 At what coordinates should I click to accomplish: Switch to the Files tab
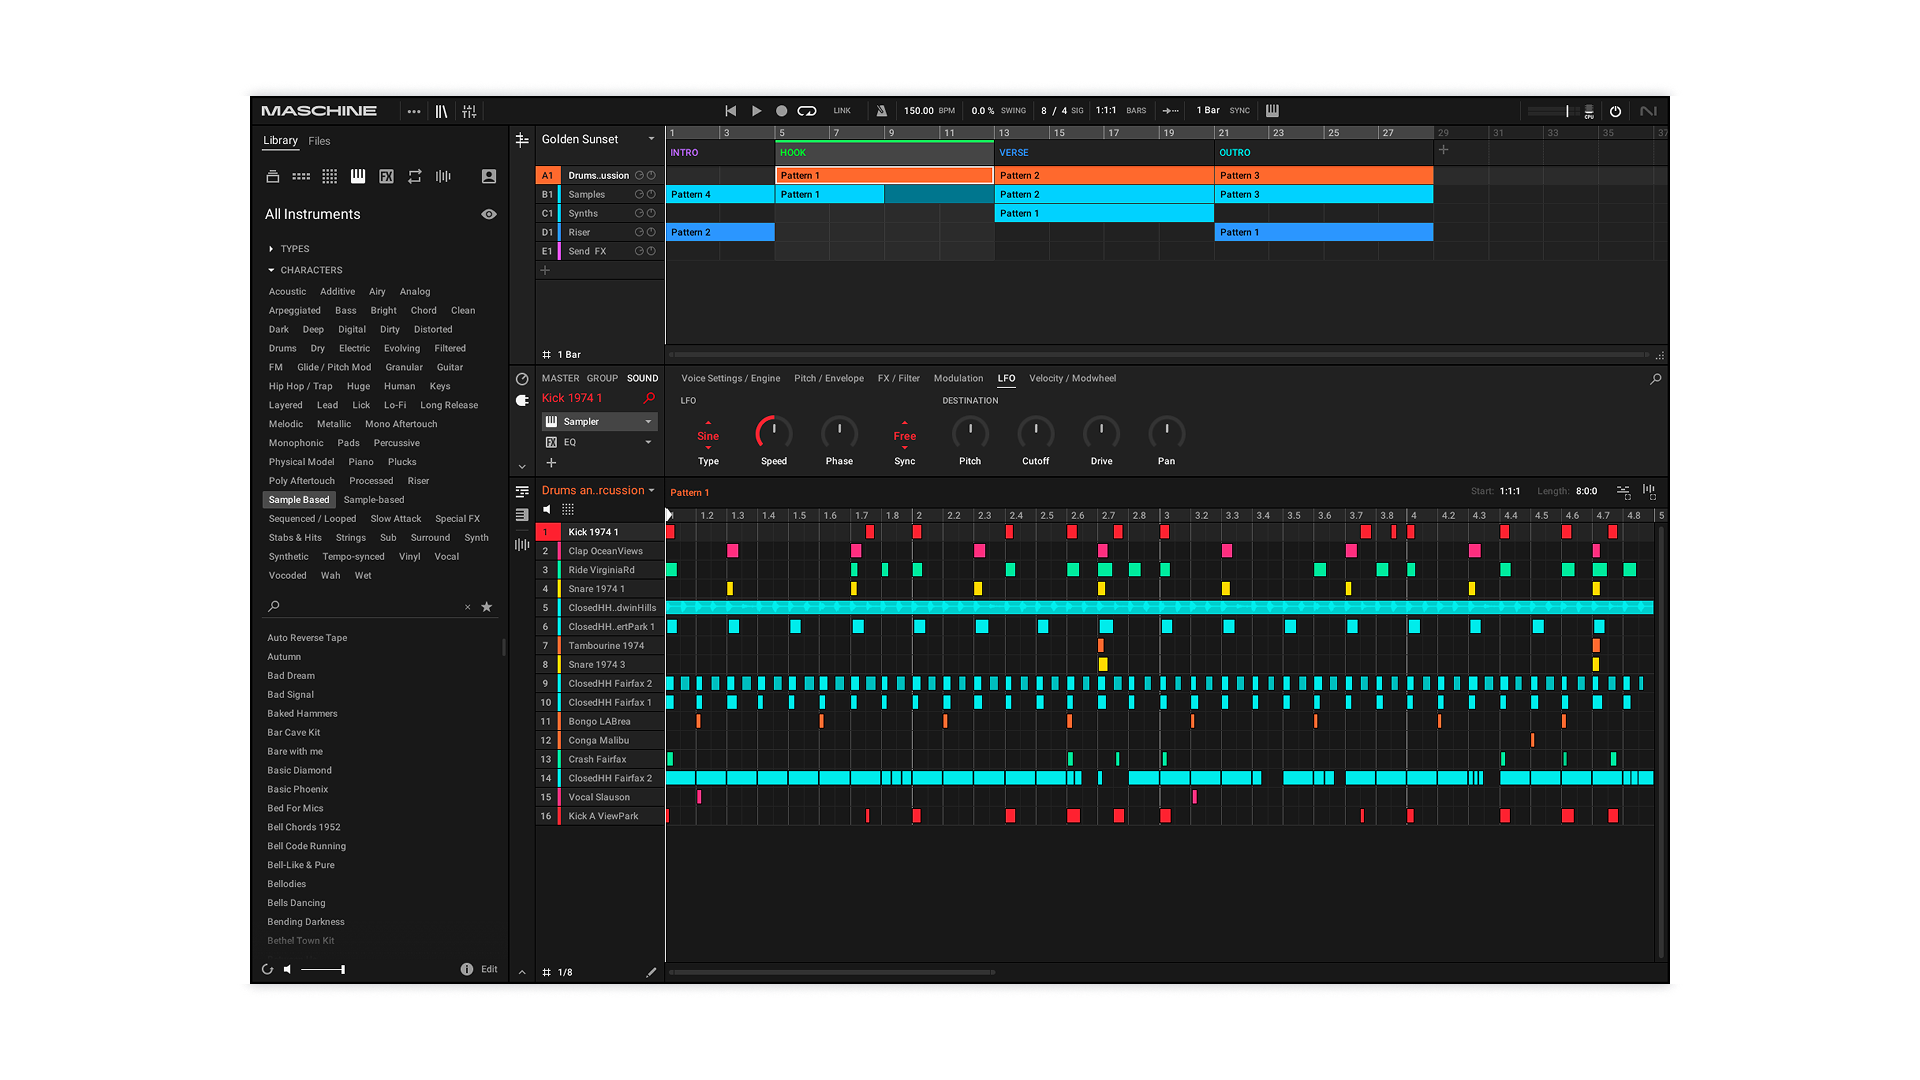(319, 141)
